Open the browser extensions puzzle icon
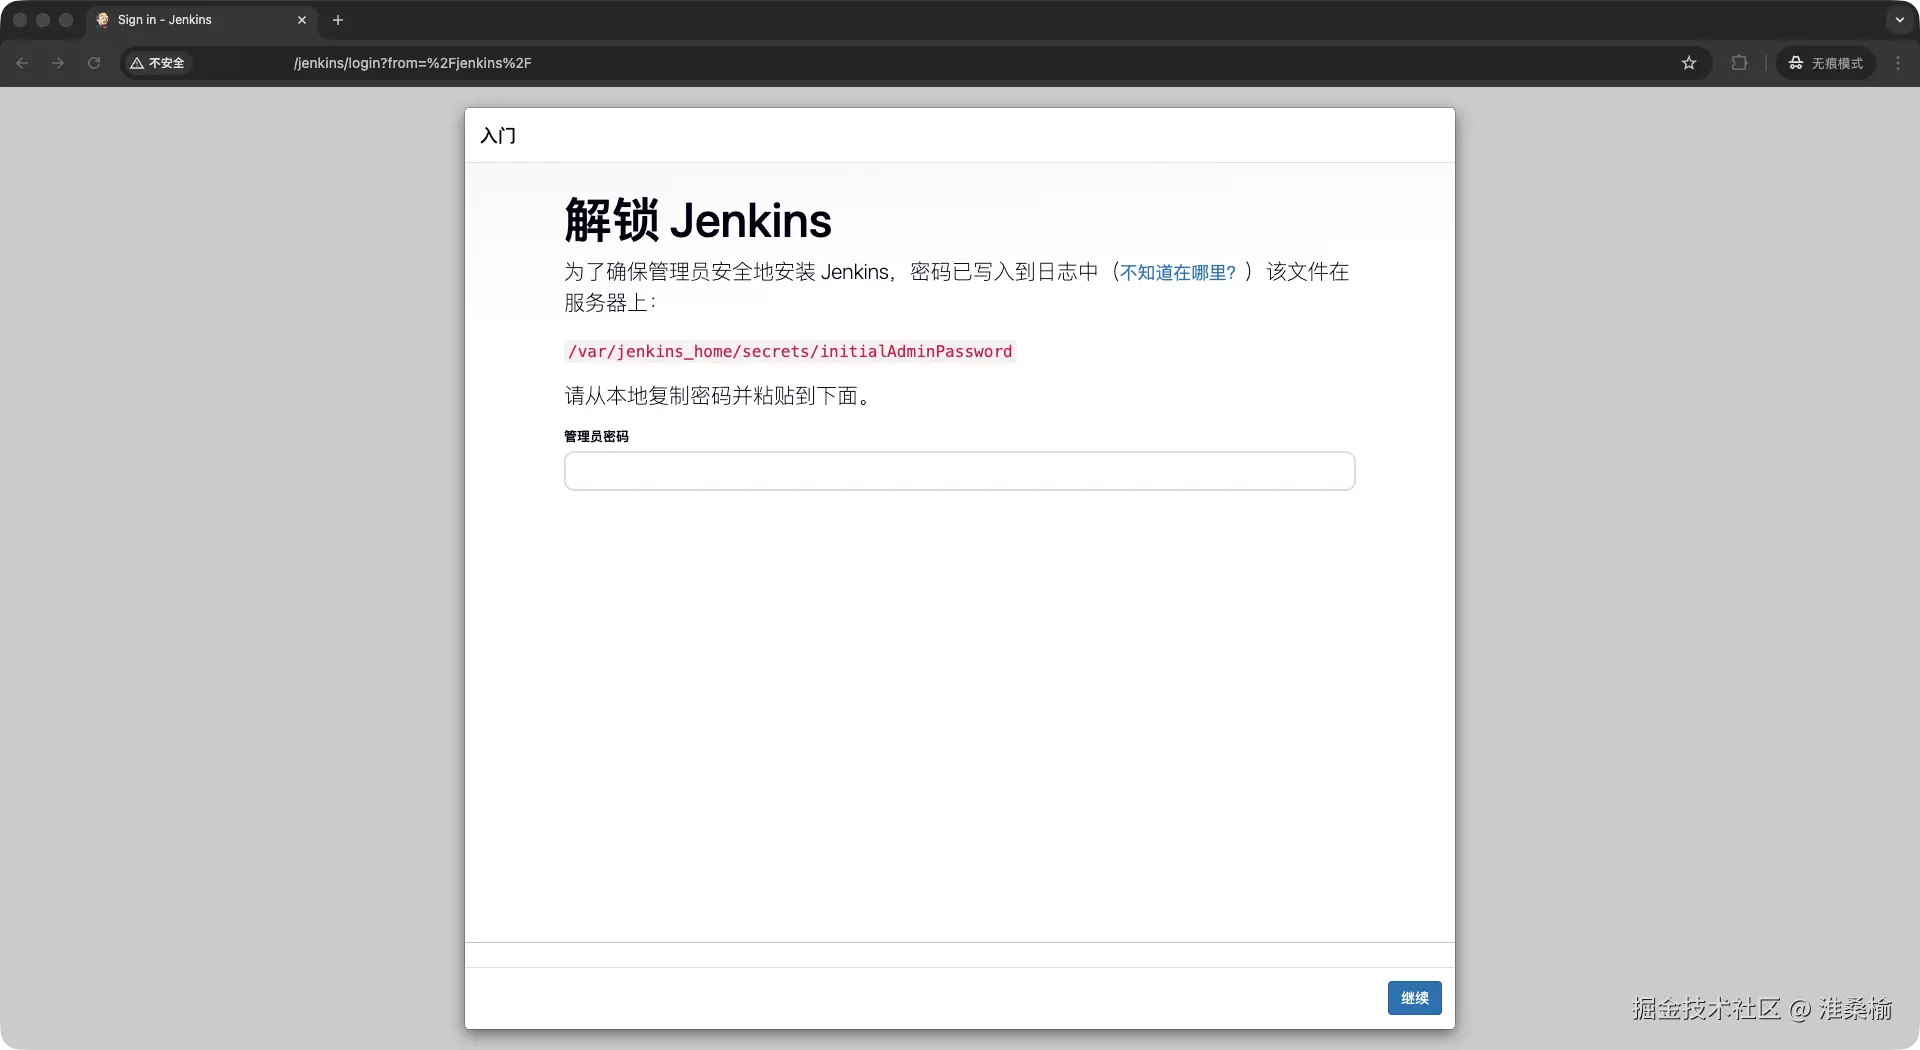The image size is (1920, 1050). (x=1739, y=63)
